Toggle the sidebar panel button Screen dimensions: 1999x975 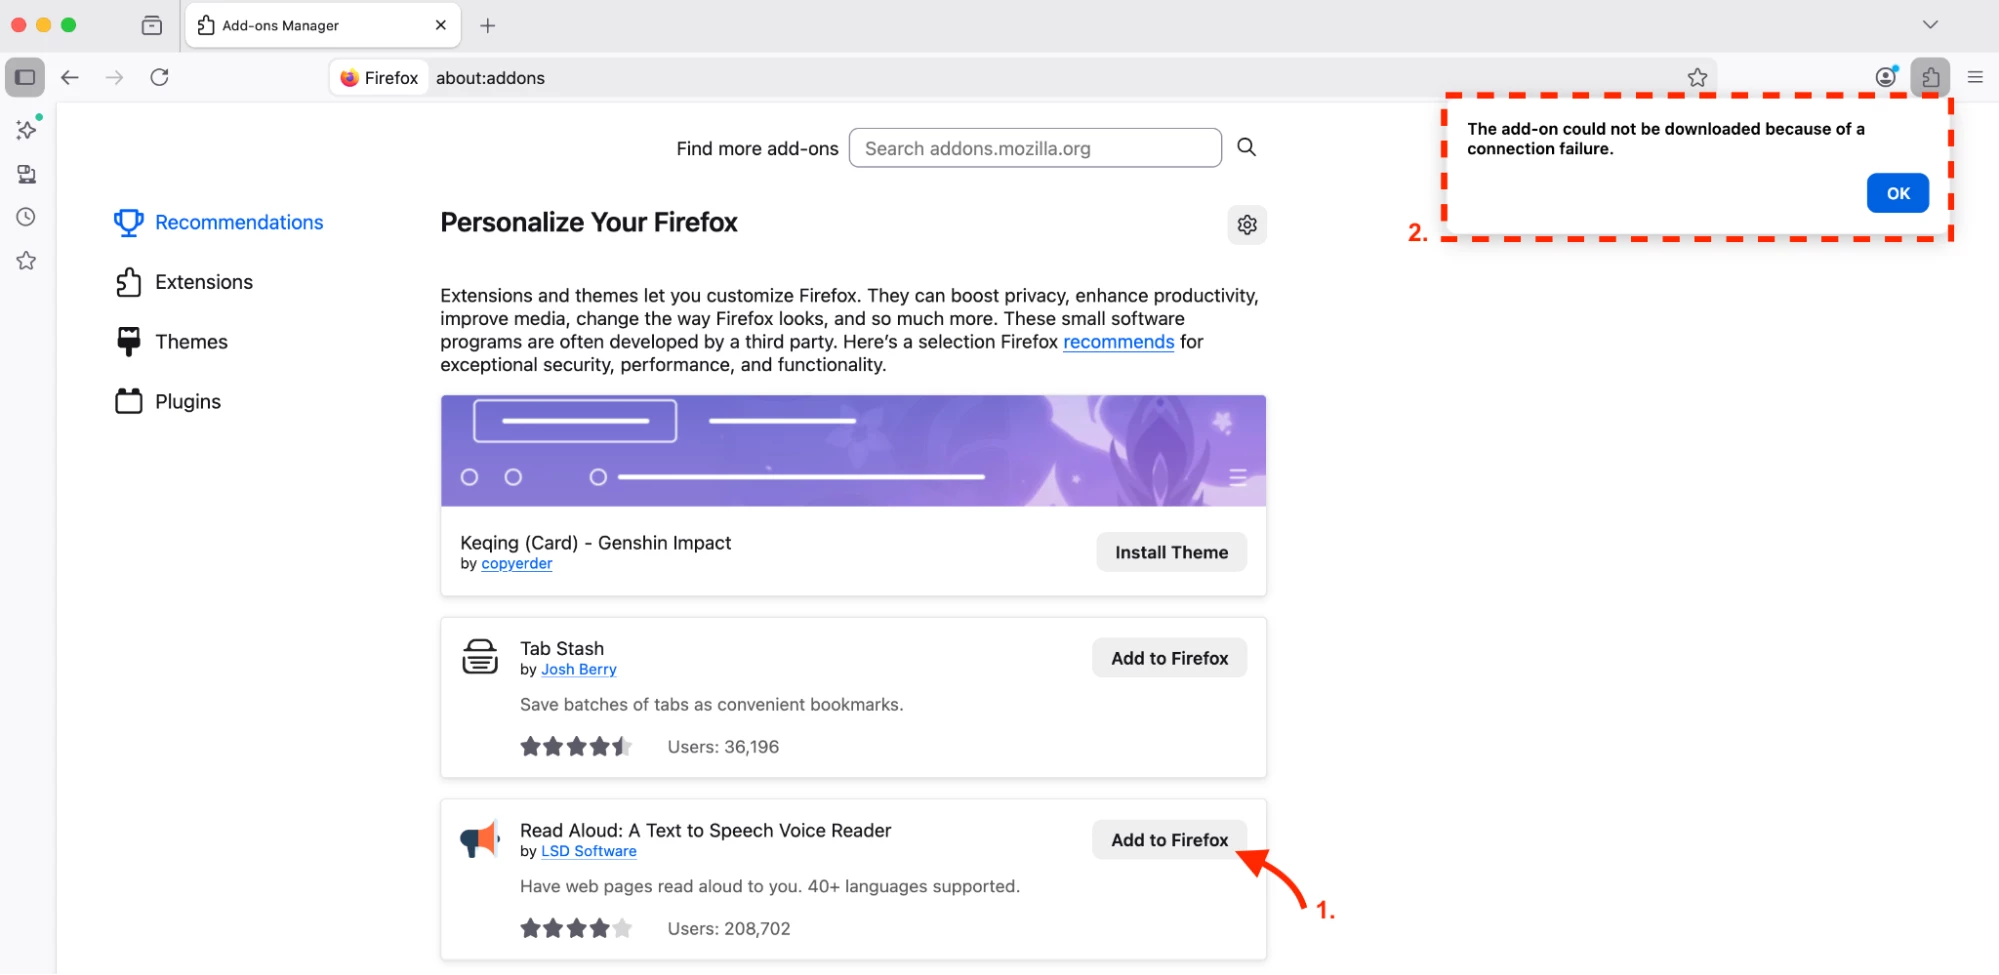(x=25, y=77)
